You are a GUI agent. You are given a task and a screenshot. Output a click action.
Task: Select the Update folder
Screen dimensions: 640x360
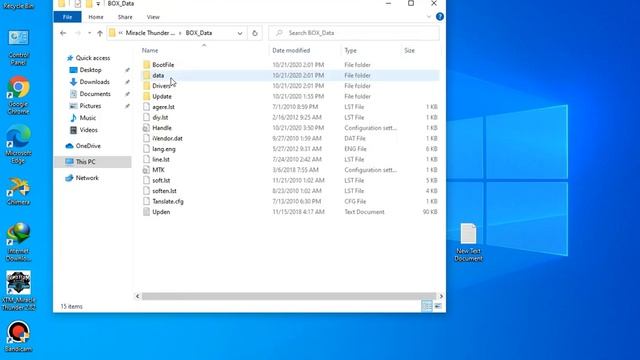(162, 96)
